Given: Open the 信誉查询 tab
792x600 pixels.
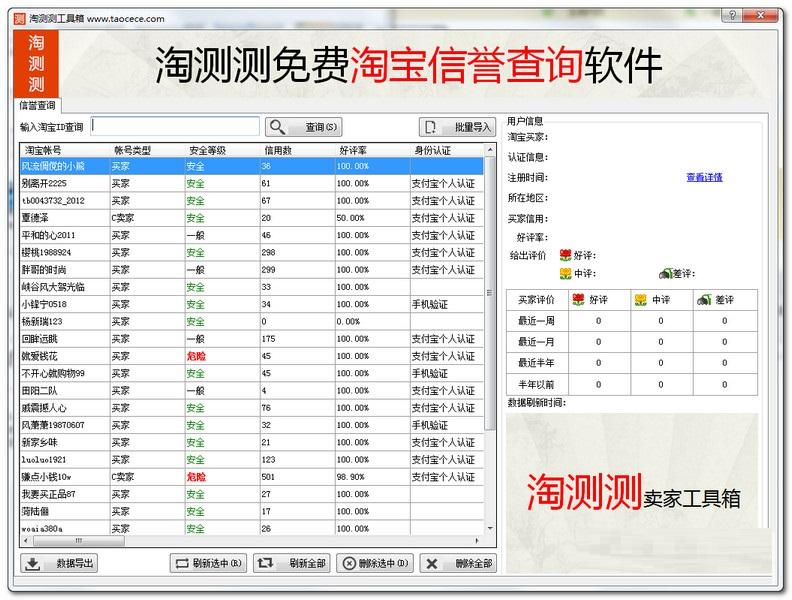Looking at the screenshot, I should [37, 105].
